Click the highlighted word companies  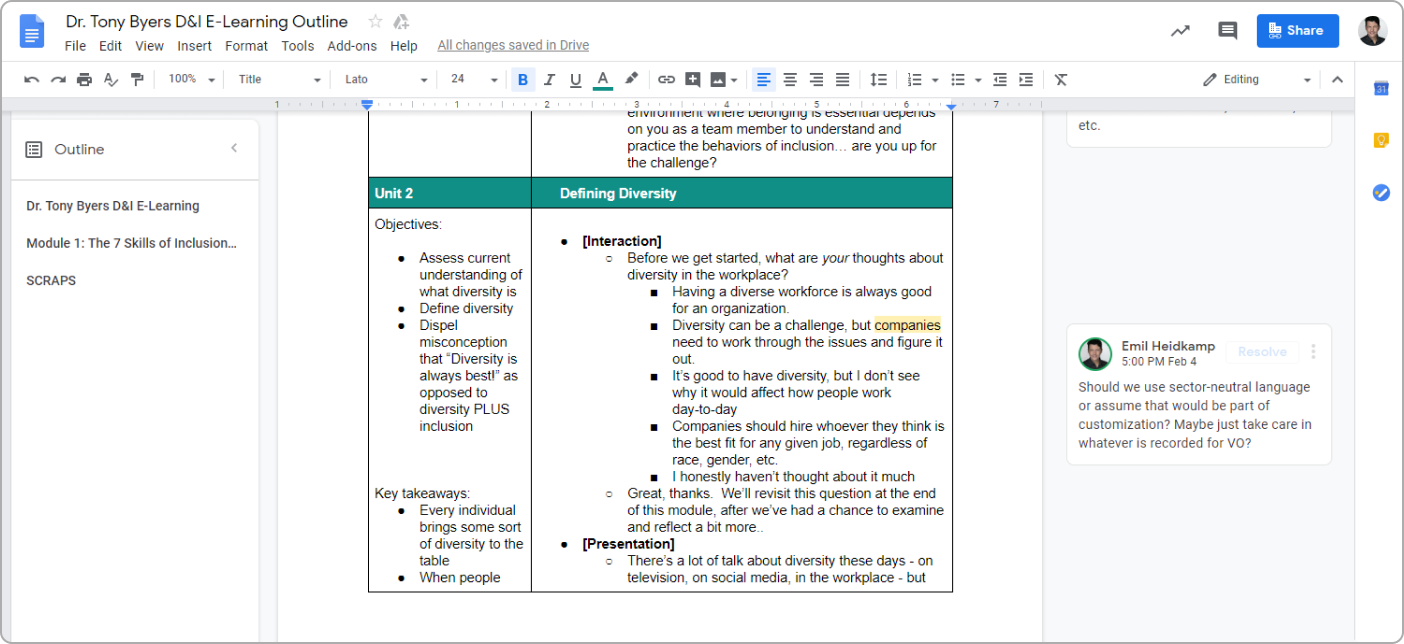point(908,325)
